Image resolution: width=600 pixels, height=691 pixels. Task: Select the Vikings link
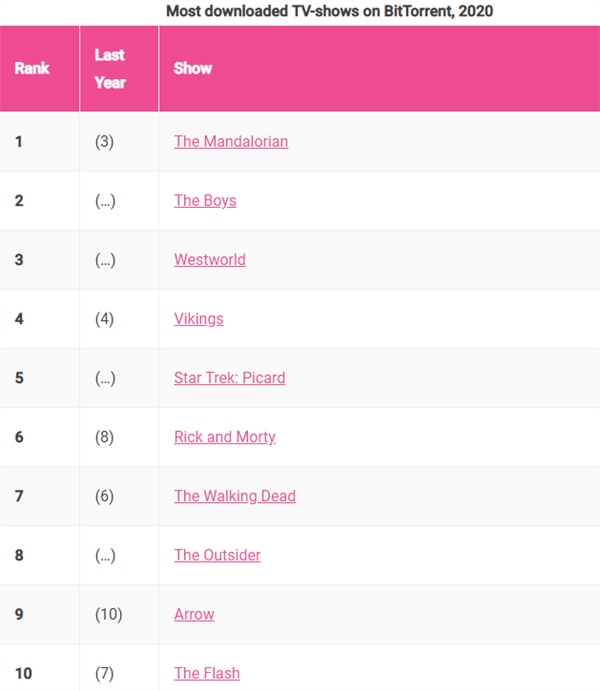tap(199, 318)
